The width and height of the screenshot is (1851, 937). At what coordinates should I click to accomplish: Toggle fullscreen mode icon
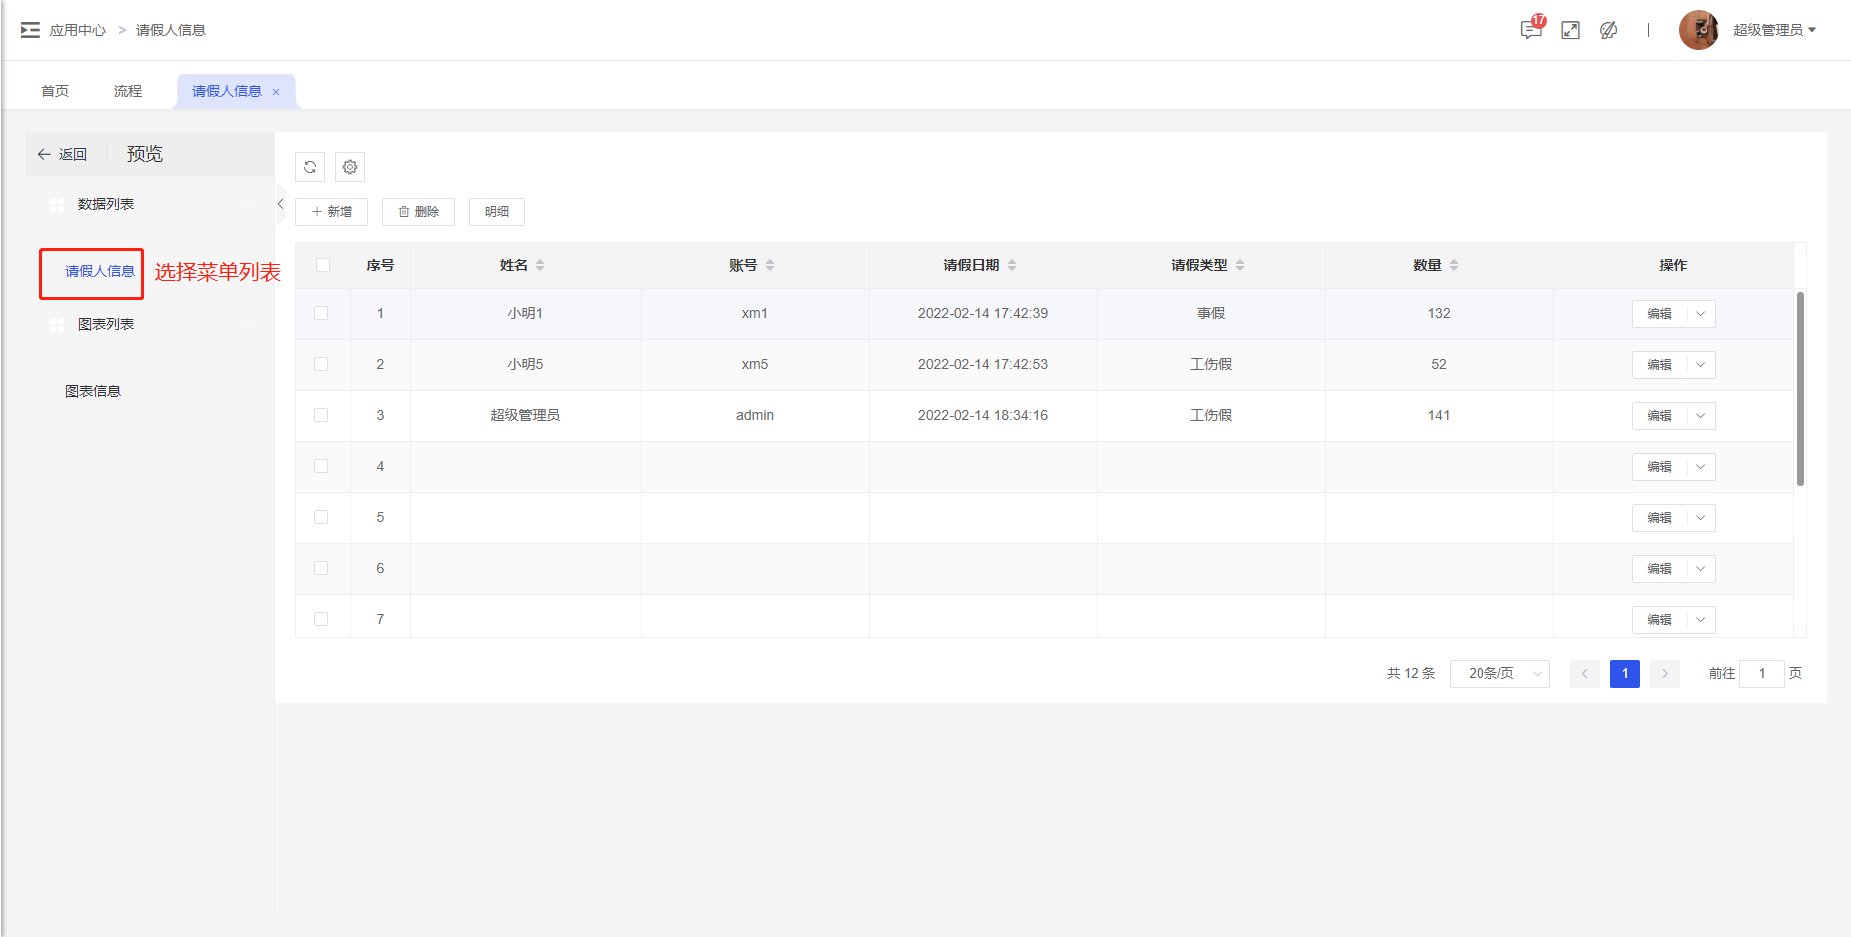click(1570, 30)
